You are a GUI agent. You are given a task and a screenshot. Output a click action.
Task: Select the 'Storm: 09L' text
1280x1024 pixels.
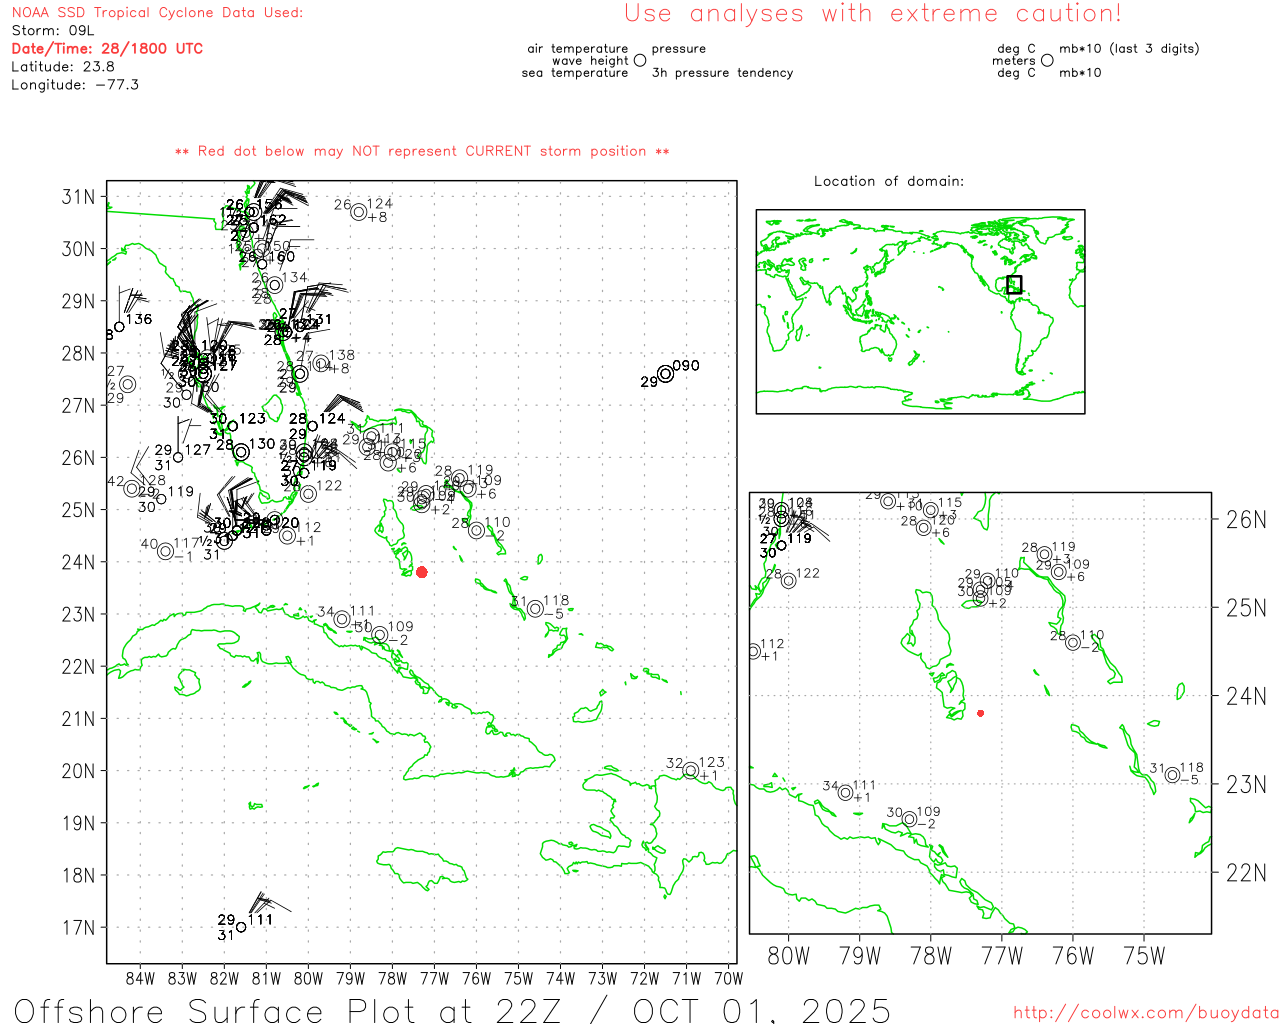tap(53, 31)
